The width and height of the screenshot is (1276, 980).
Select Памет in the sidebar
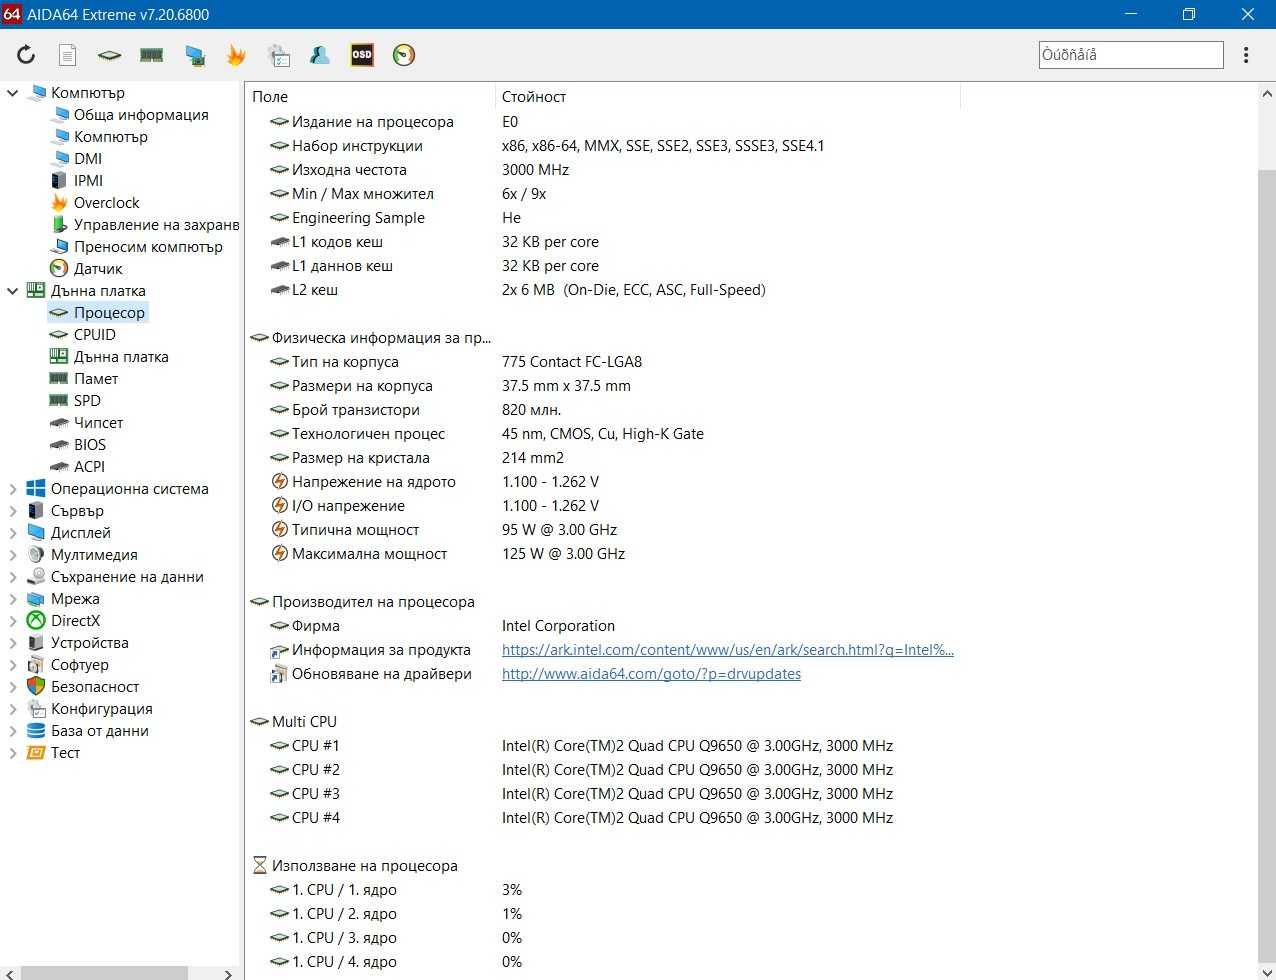(x=96, y=379)
